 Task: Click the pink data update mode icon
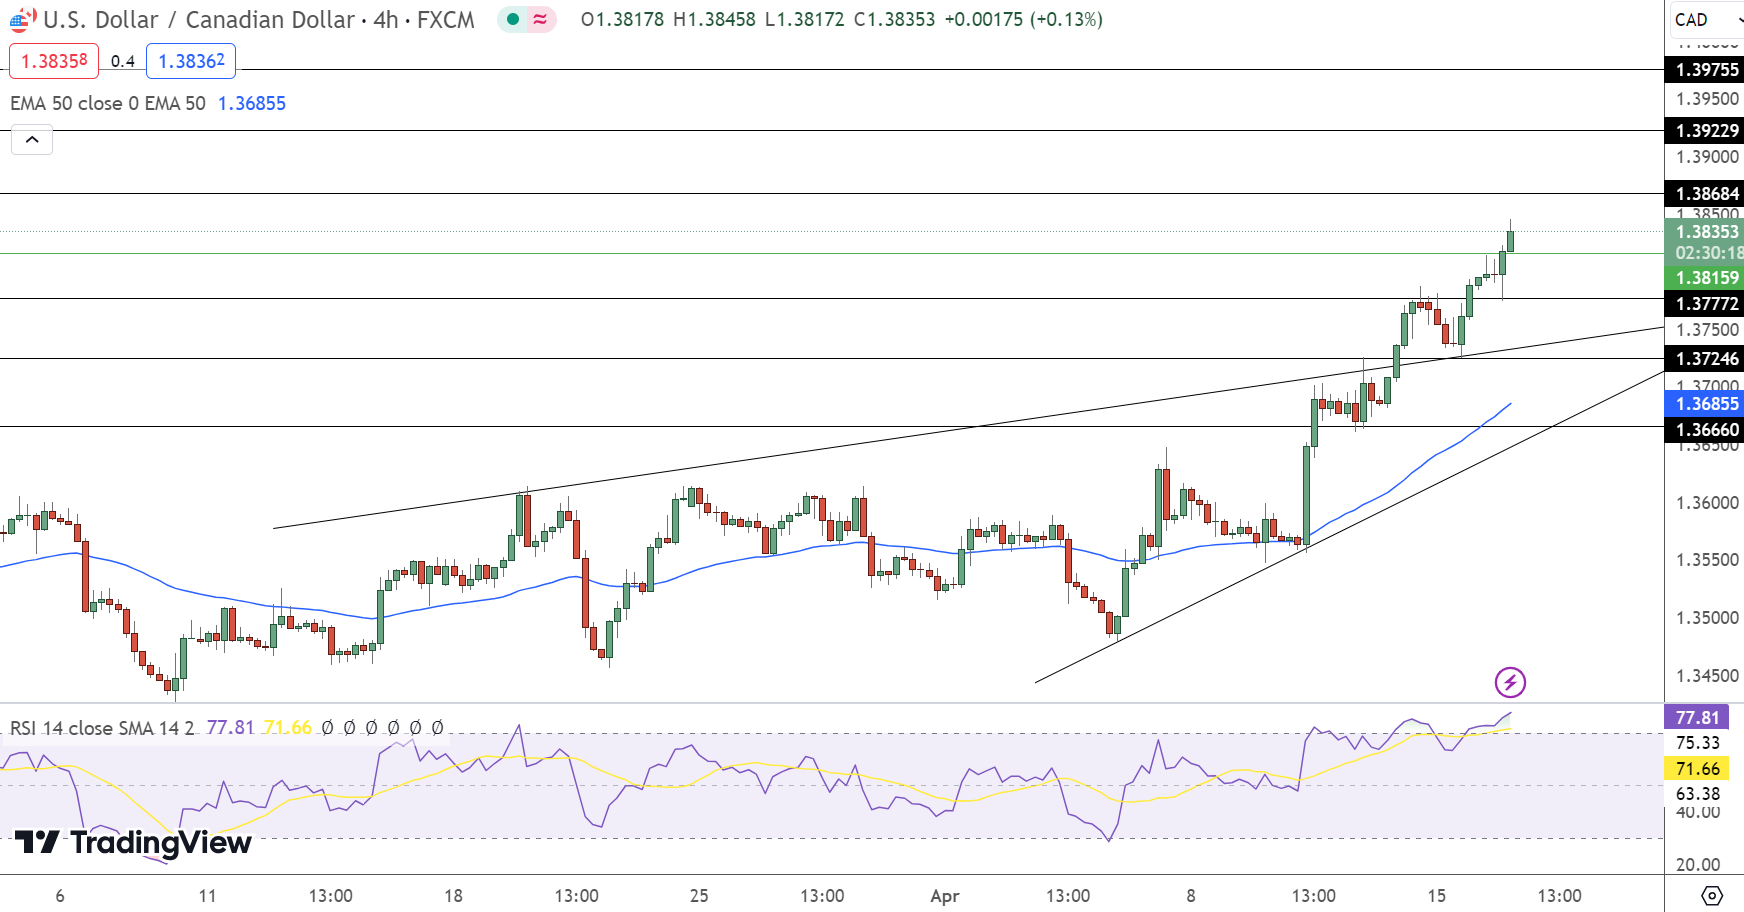[x=540, y=19]
